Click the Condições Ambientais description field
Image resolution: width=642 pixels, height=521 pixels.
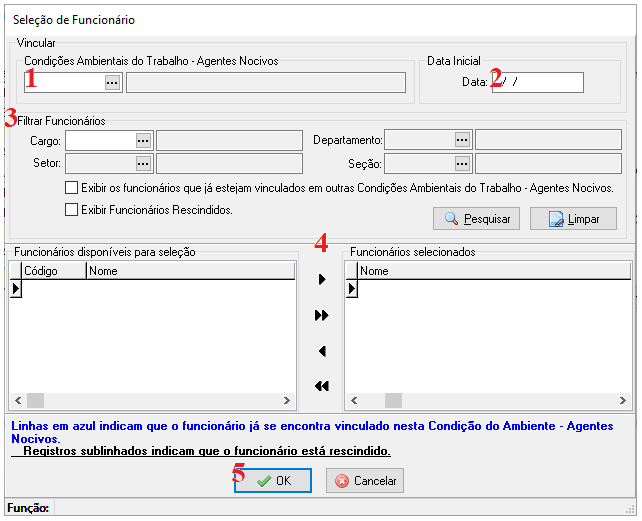coord(266,83)
